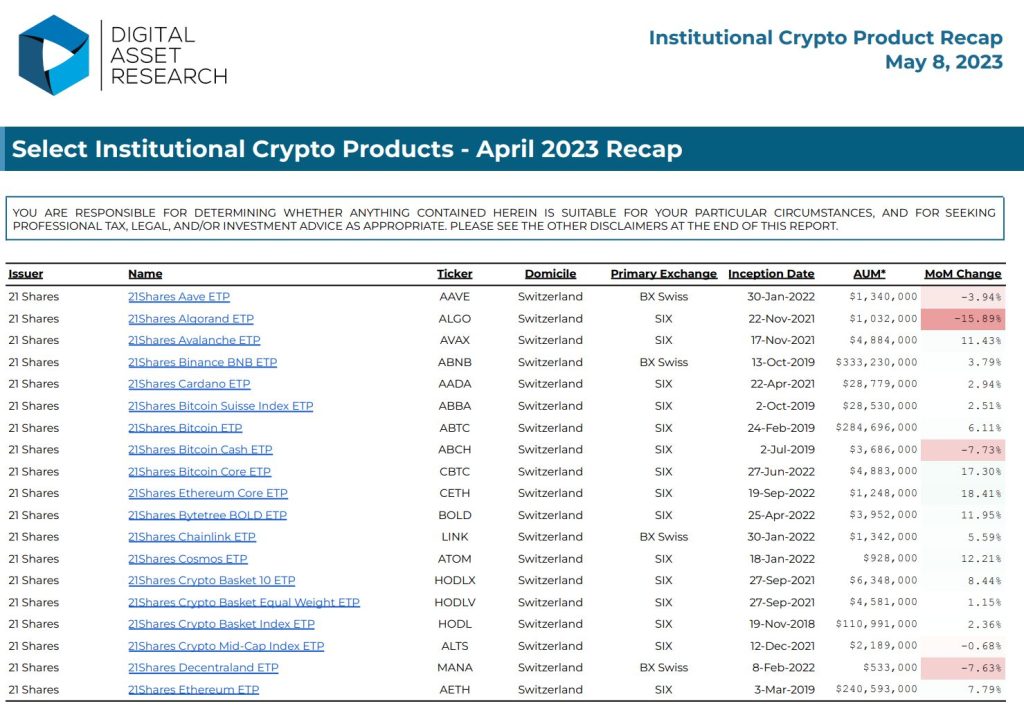The image size is (1024, 717).
Task: Click the Institutional Crypto Product Recap title
Action: (x=825, y=38)
